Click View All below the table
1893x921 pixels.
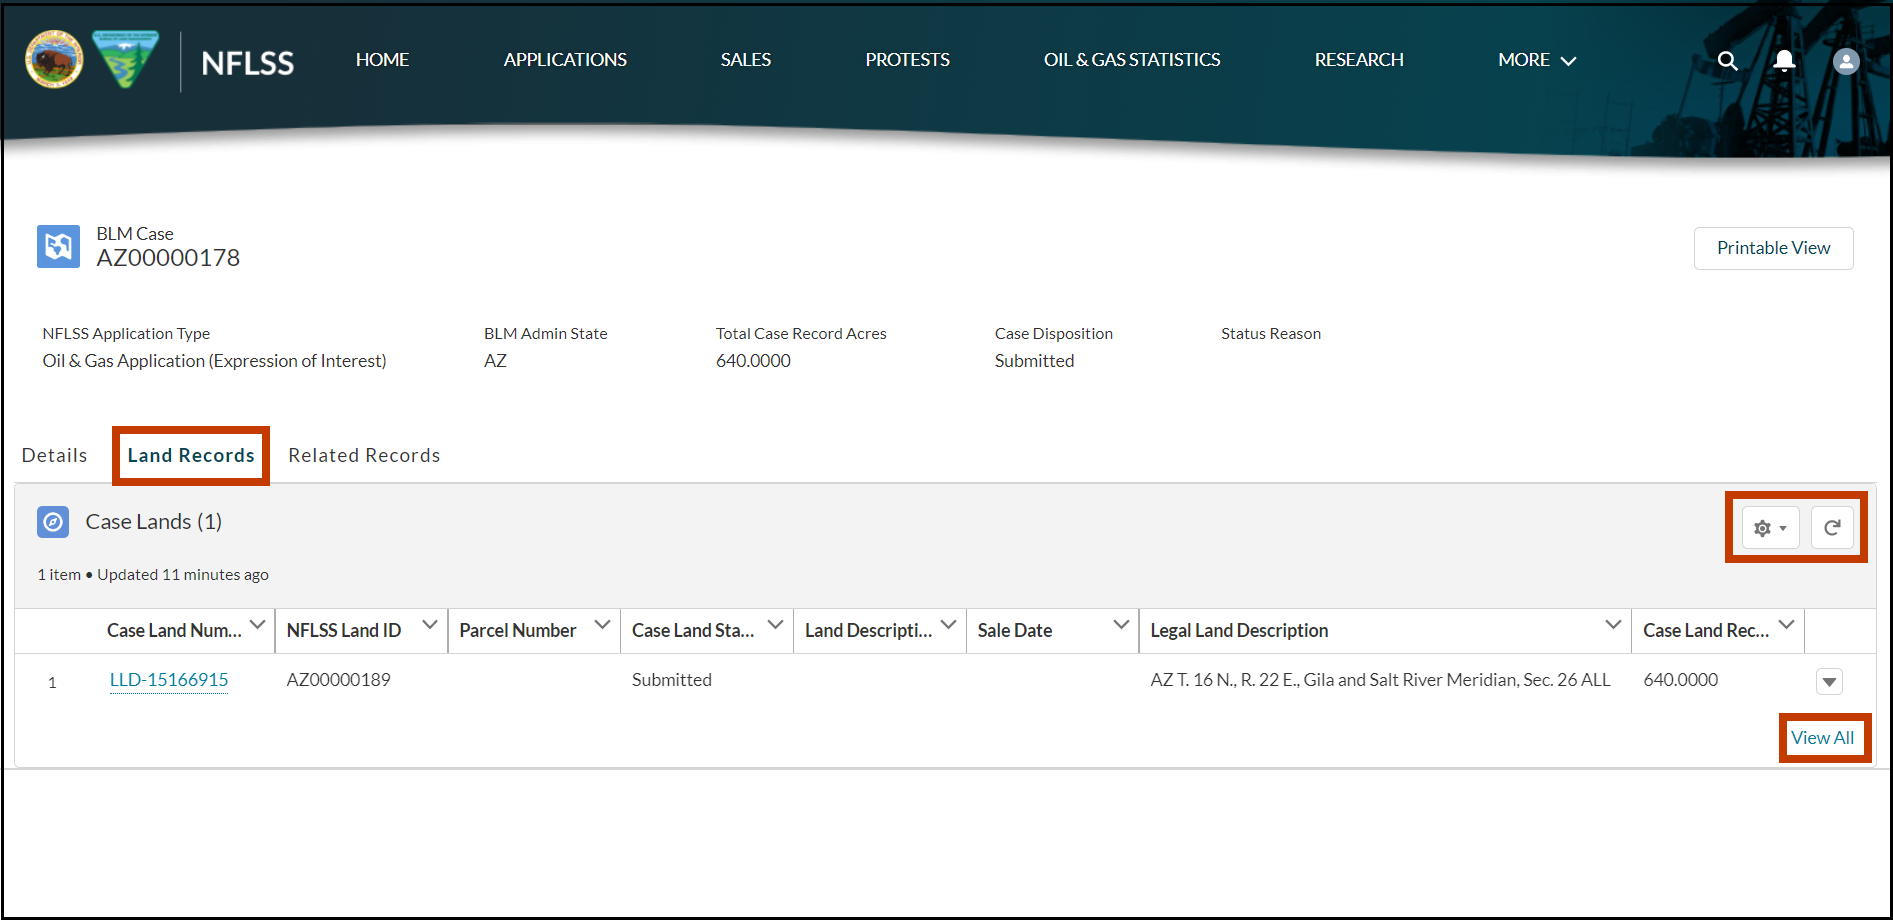pos(1824,738)
